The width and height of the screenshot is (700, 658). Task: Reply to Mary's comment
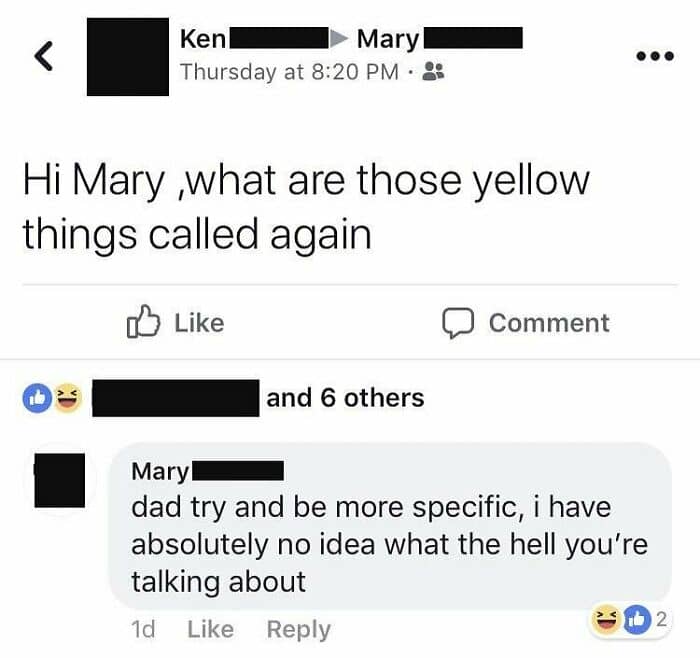pyautogui.click(x=298, y=629)
